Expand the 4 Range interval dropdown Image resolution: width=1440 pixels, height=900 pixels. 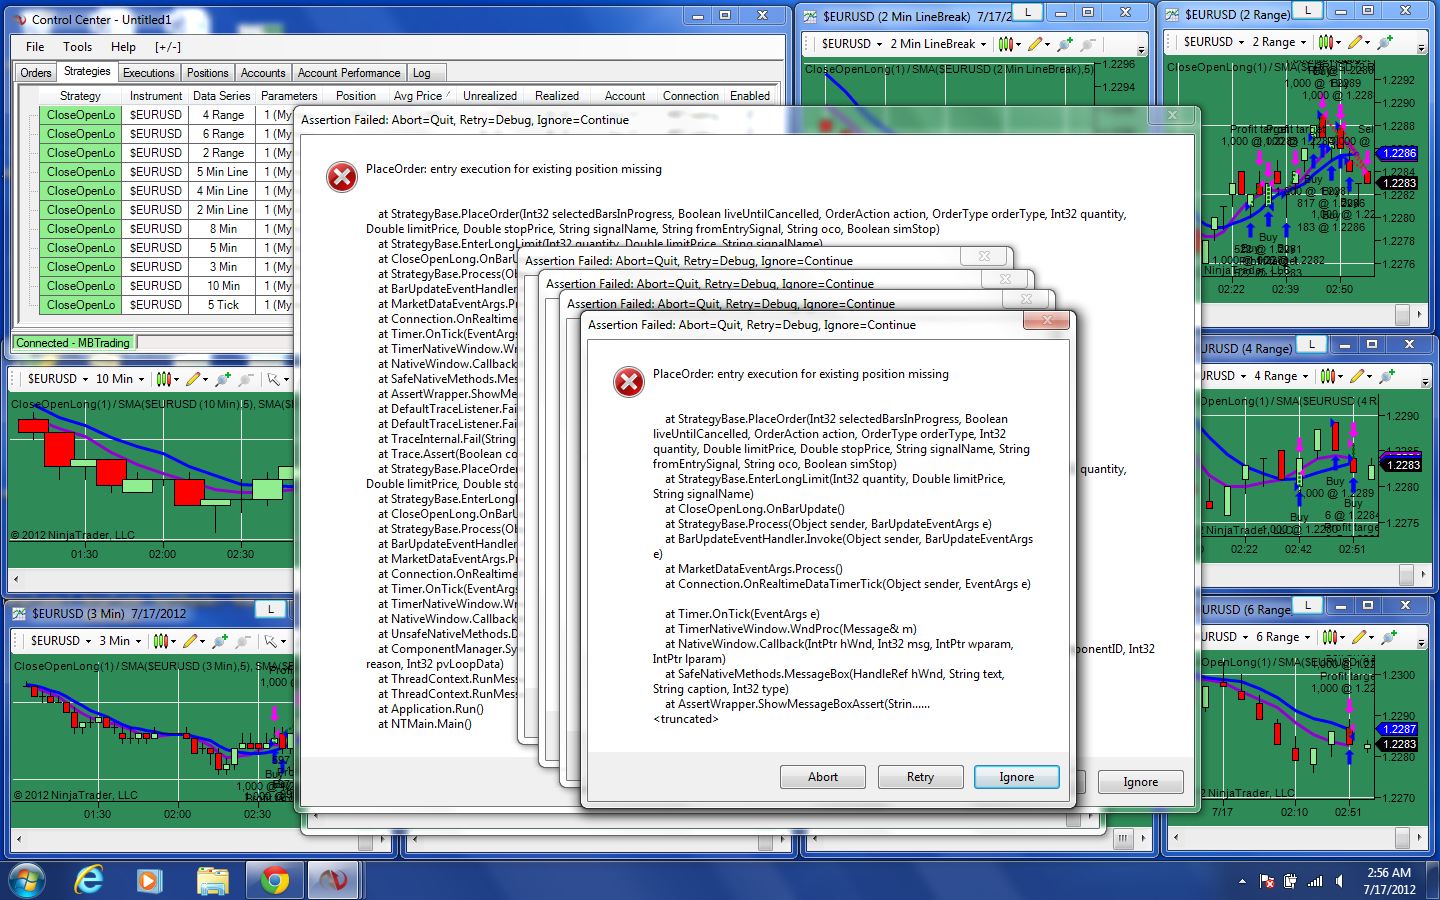1281,376
